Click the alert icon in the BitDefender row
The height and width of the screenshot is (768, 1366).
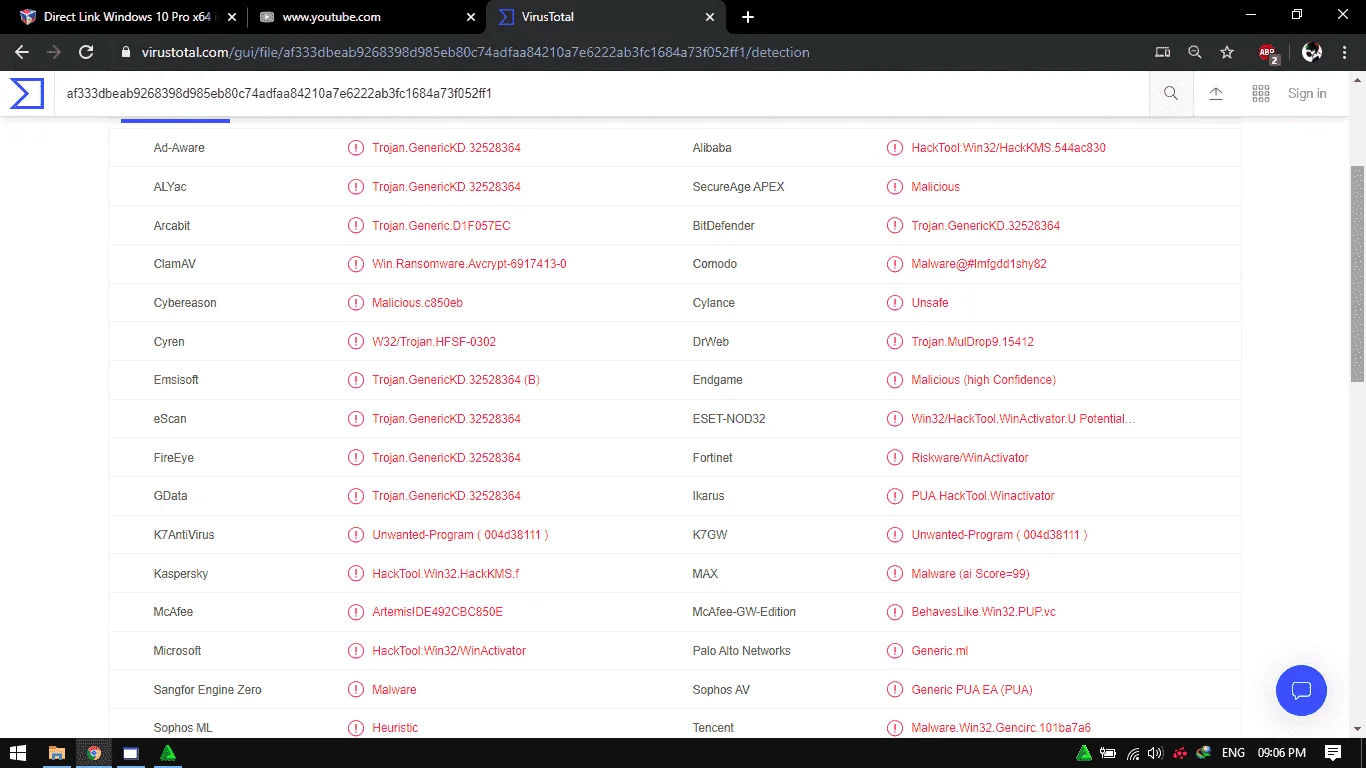[894, 226]
